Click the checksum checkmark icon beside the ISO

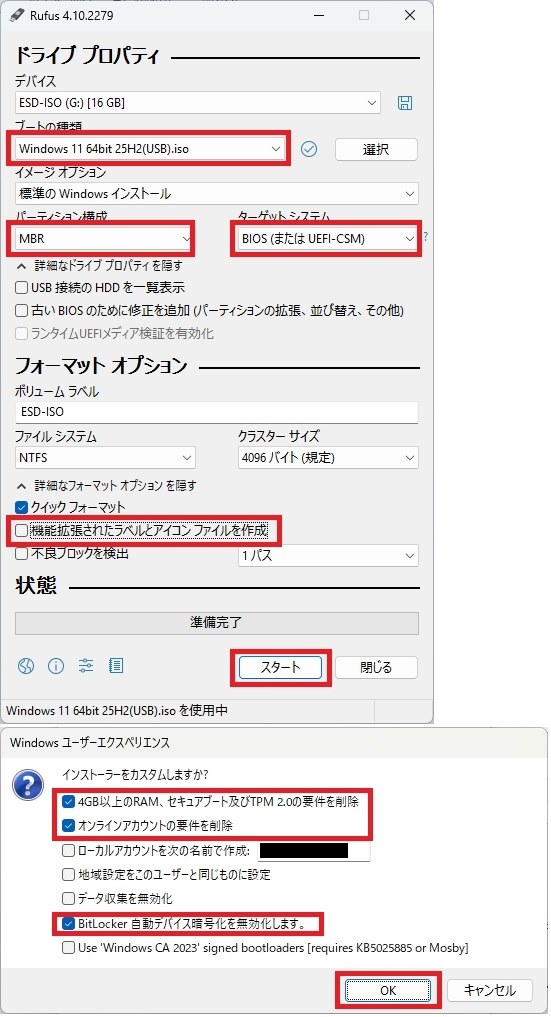pyautogui.click(x=309, y=149)
